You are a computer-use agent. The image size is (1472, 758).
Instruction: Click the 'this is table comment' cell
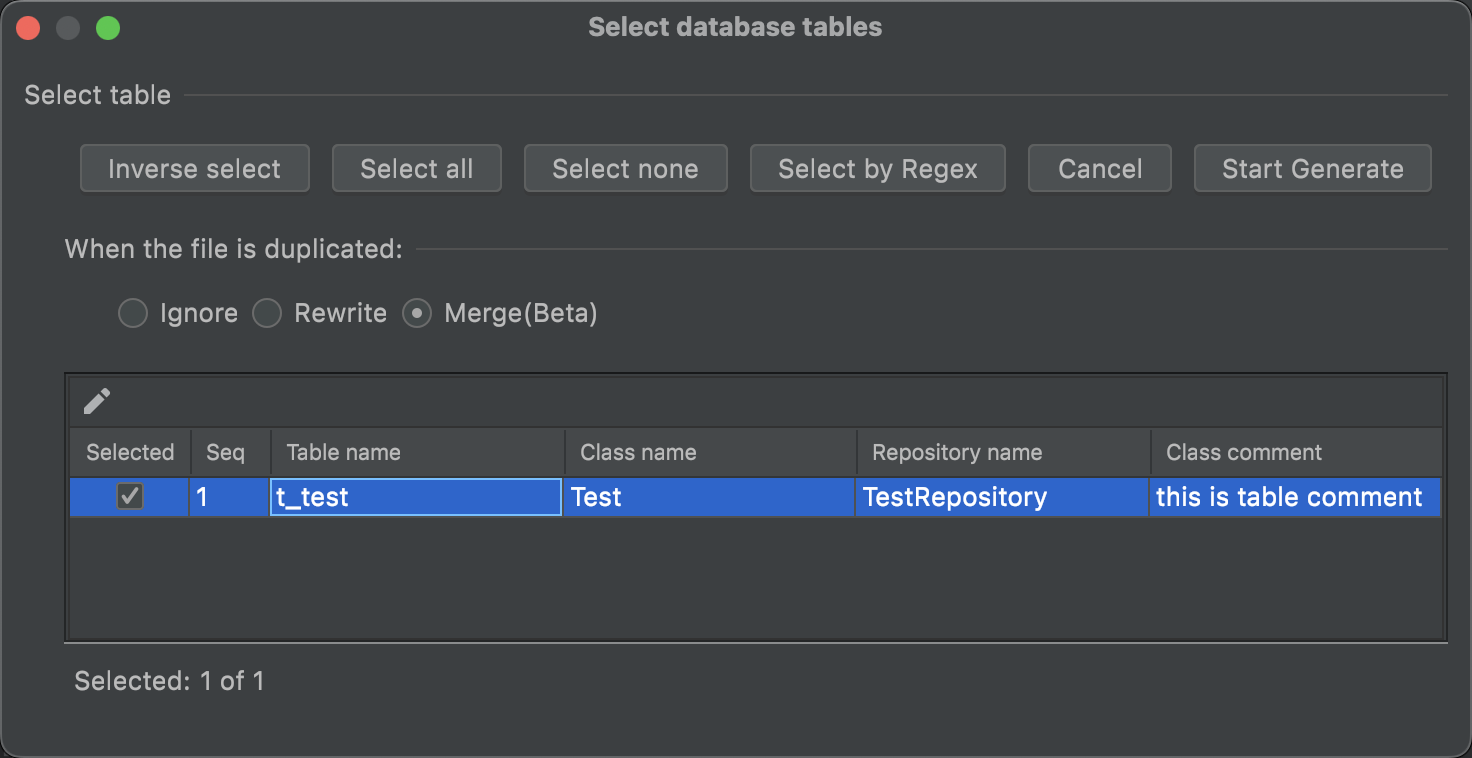[1294, 497]
